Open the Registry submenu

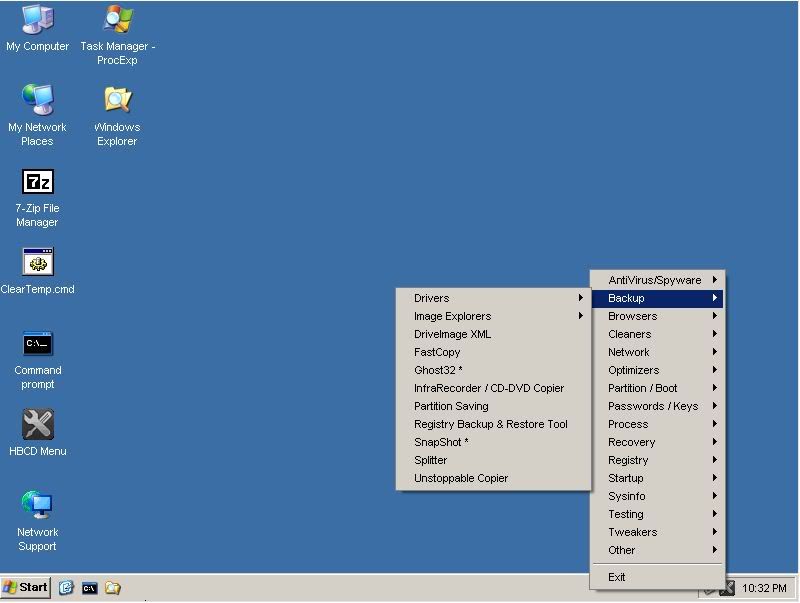tap(657, 460)
